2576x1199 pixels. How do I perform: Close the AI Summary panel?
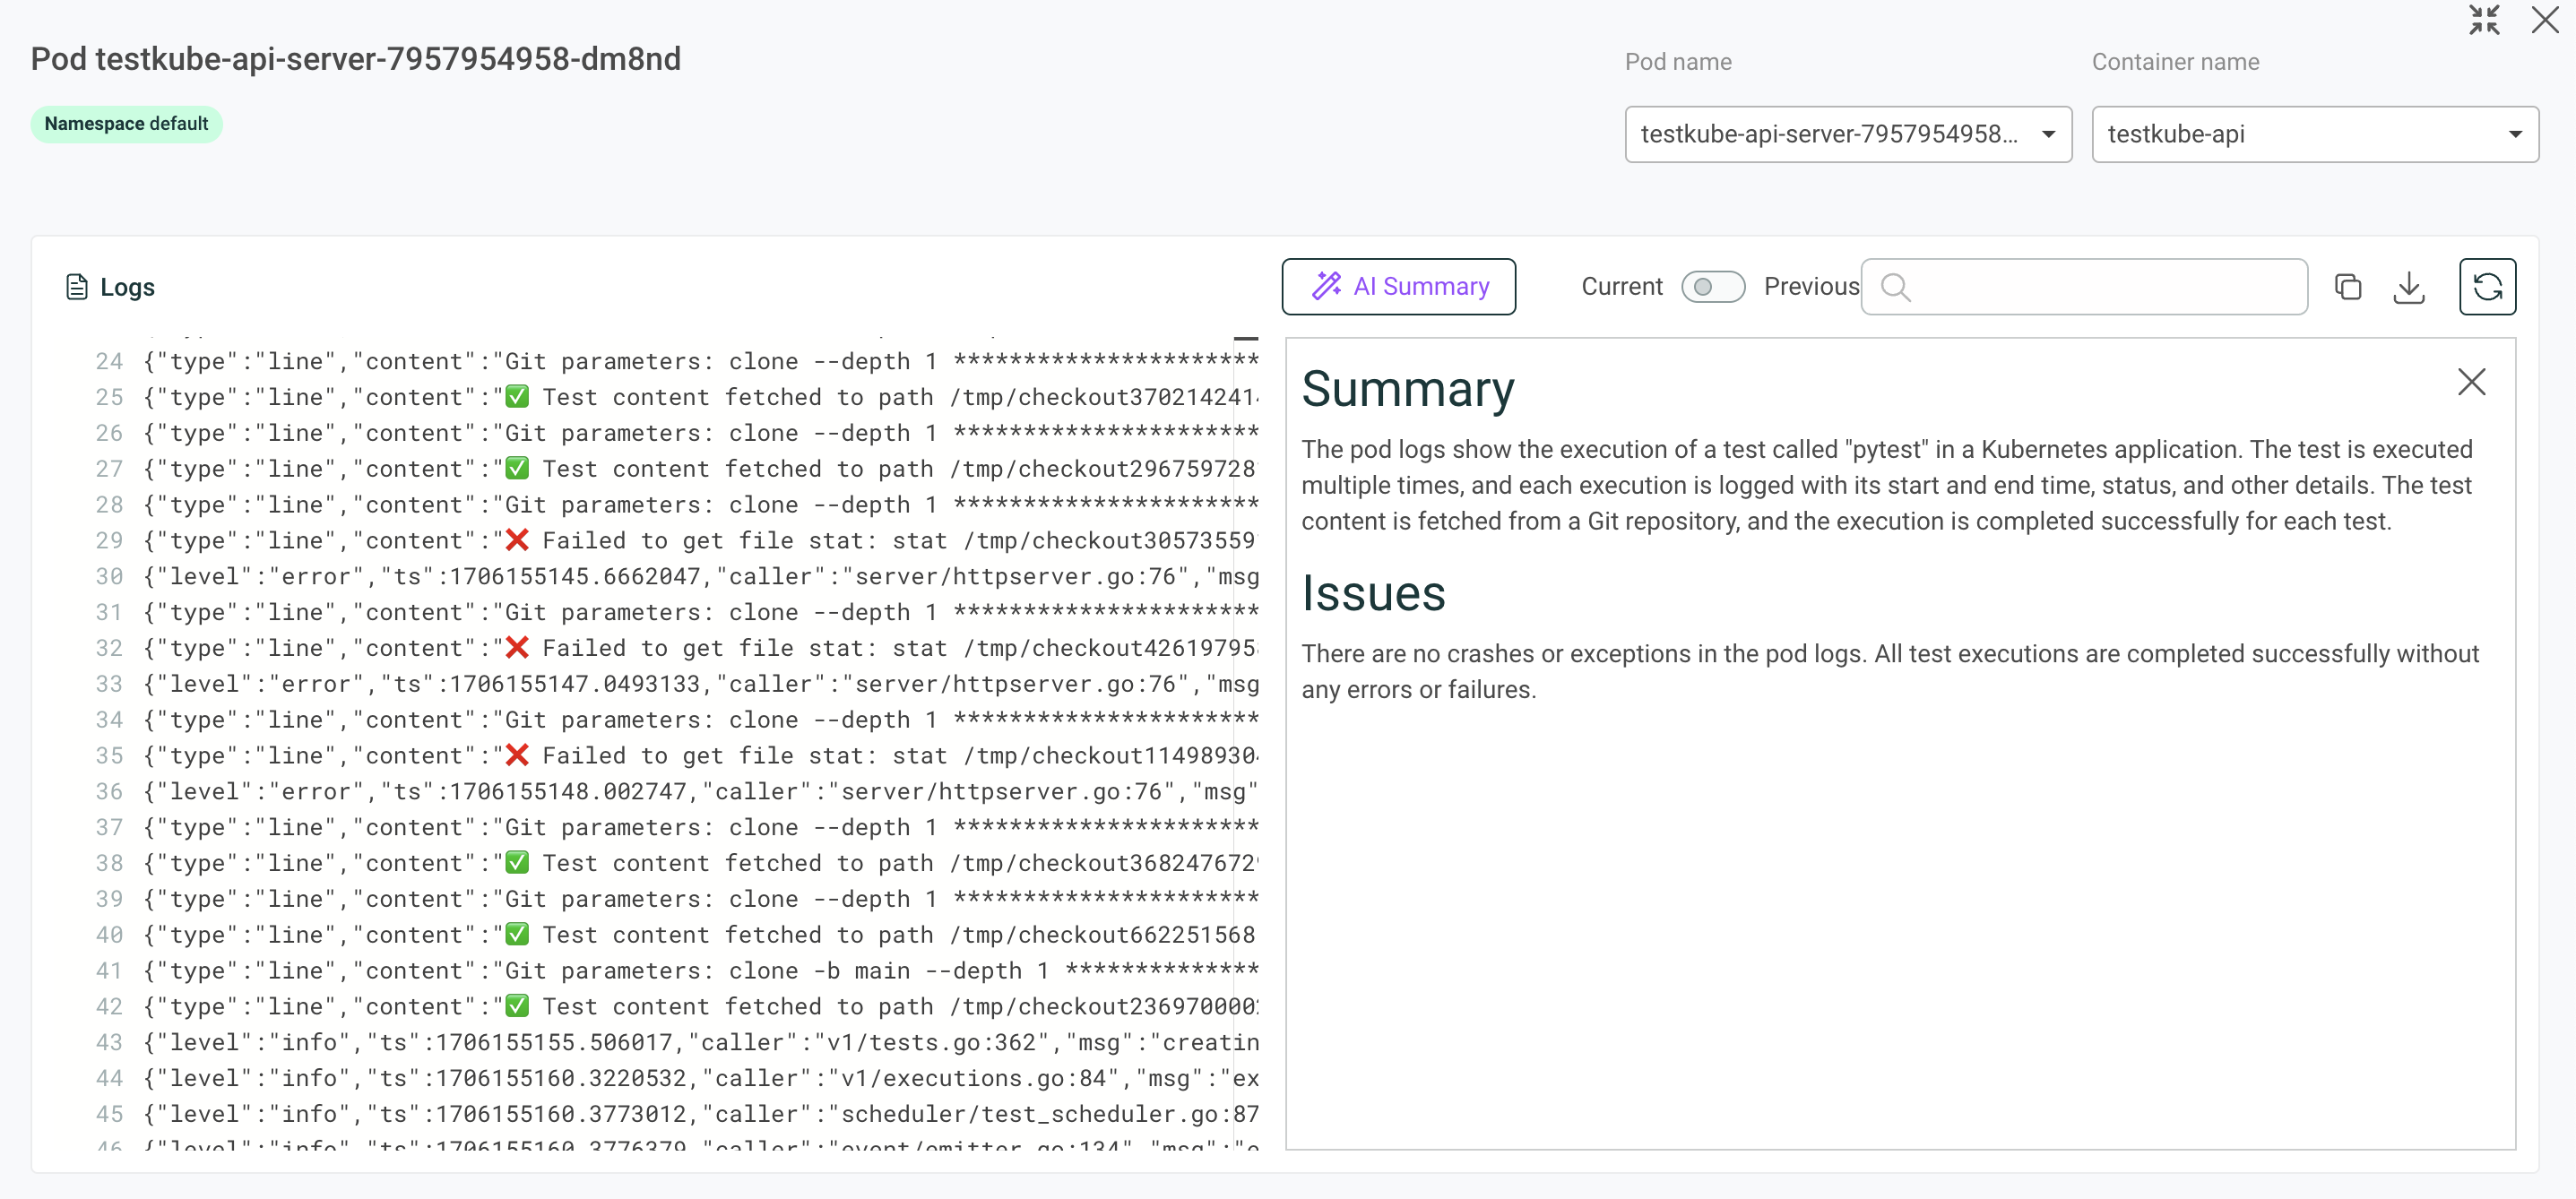pos(2470,381)
